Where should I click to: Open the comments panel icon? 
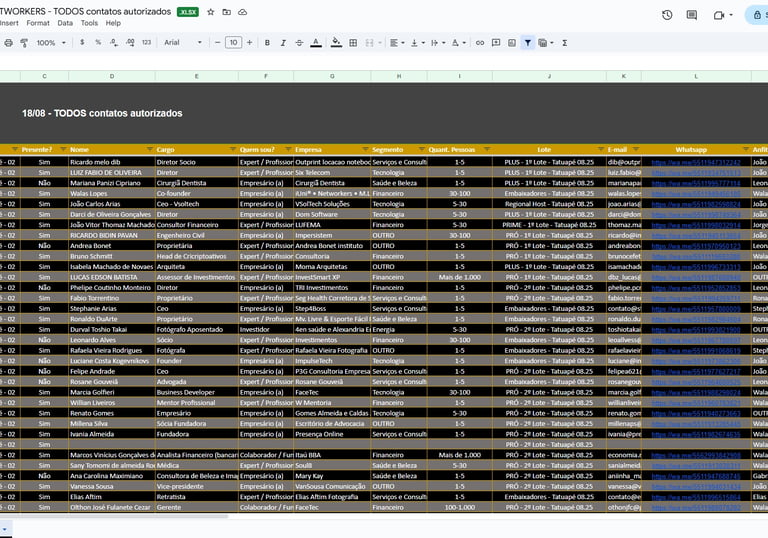tap(692, 15)
